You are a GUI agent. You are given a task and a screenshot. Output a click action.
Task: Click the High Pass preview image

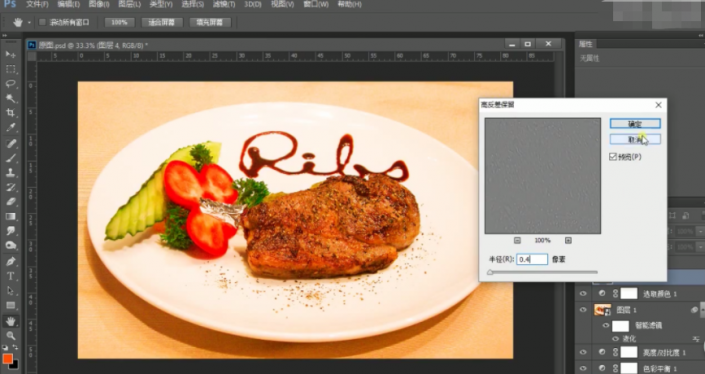[543, 176]
